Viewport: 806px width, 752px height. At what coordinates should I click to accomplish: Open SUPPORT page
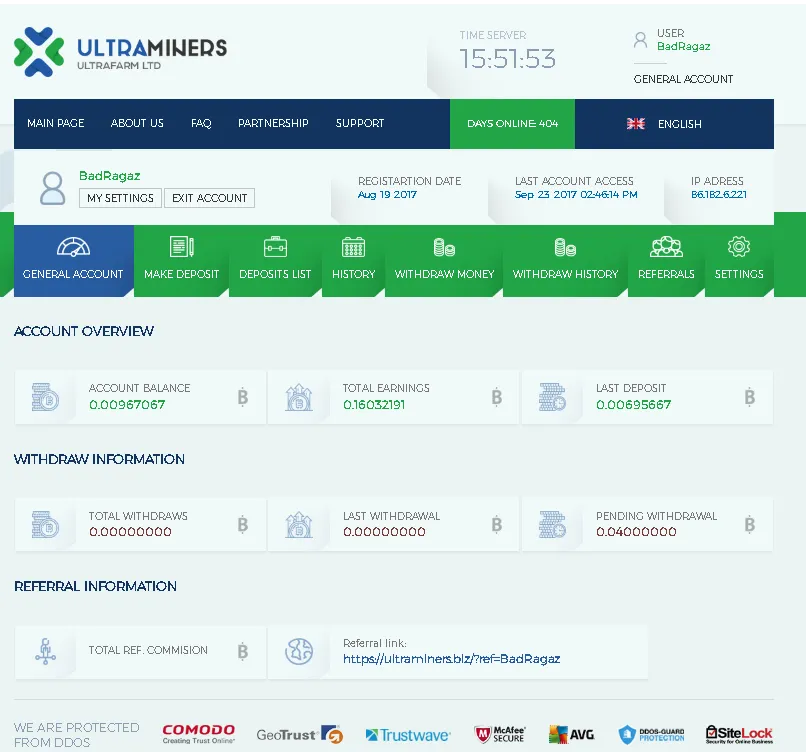point(360,123)
